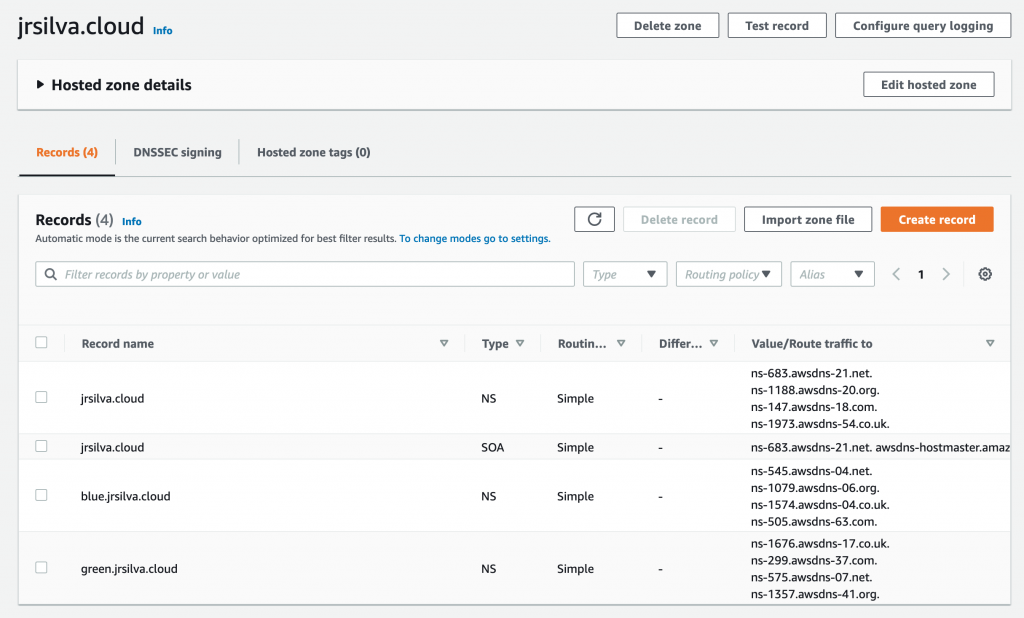Select the green.jrsilva.cloud record checkbox
The height and width of the screenshot is (618, 1024).
tap(41, 567)
